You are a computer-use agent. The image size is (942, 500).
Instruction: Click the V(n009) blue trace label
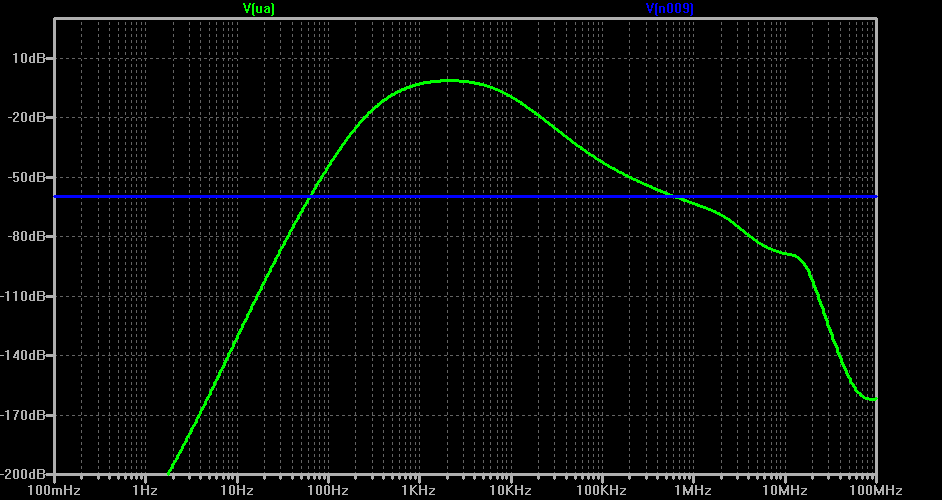coord(670,8)
